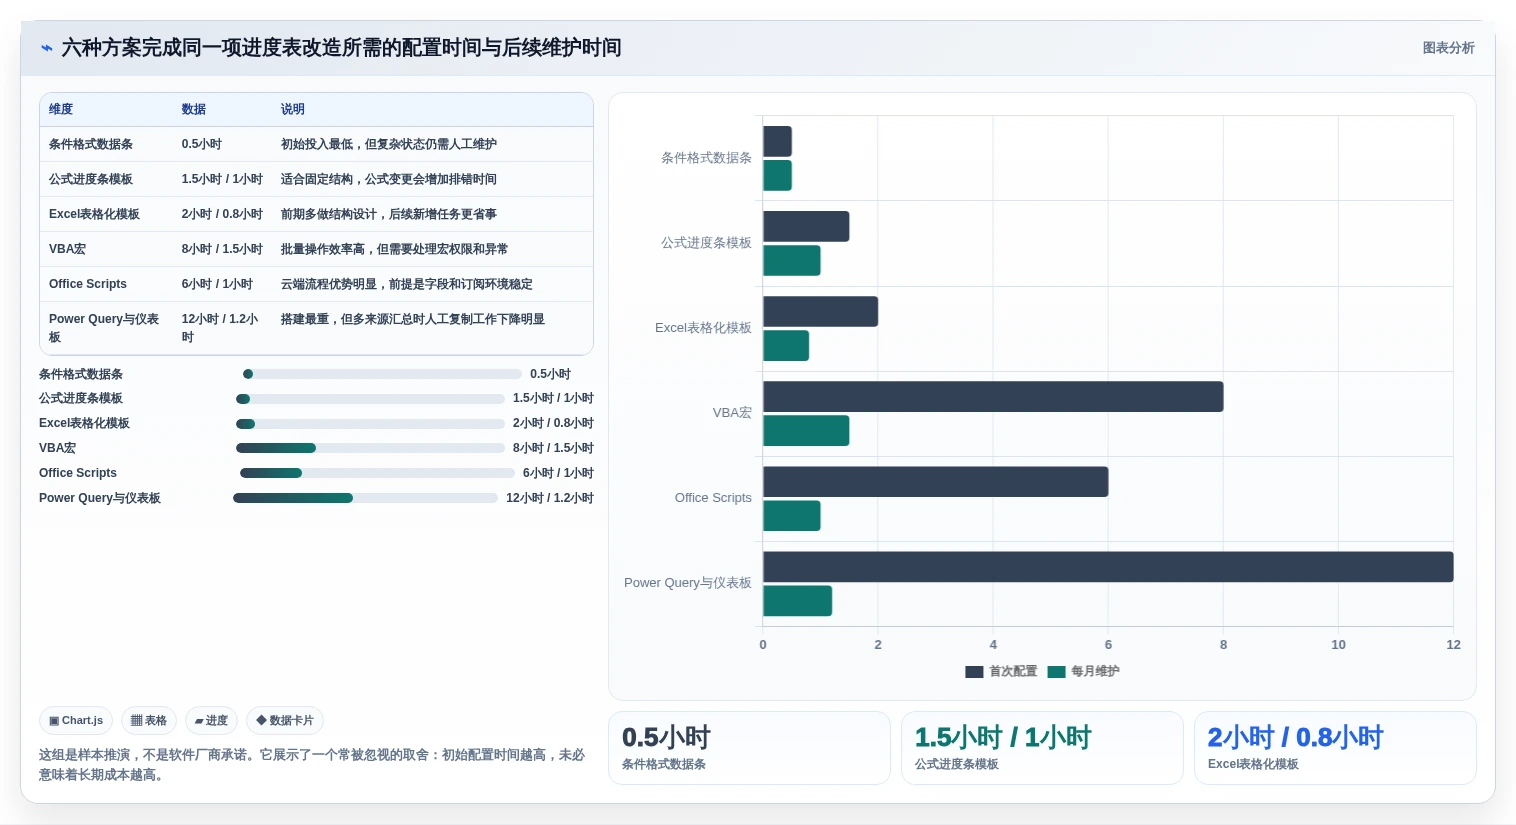Click the dark 首次配置 bar for Excel表格化模板
Screen dimensions: 1516x825
point(820,311)
